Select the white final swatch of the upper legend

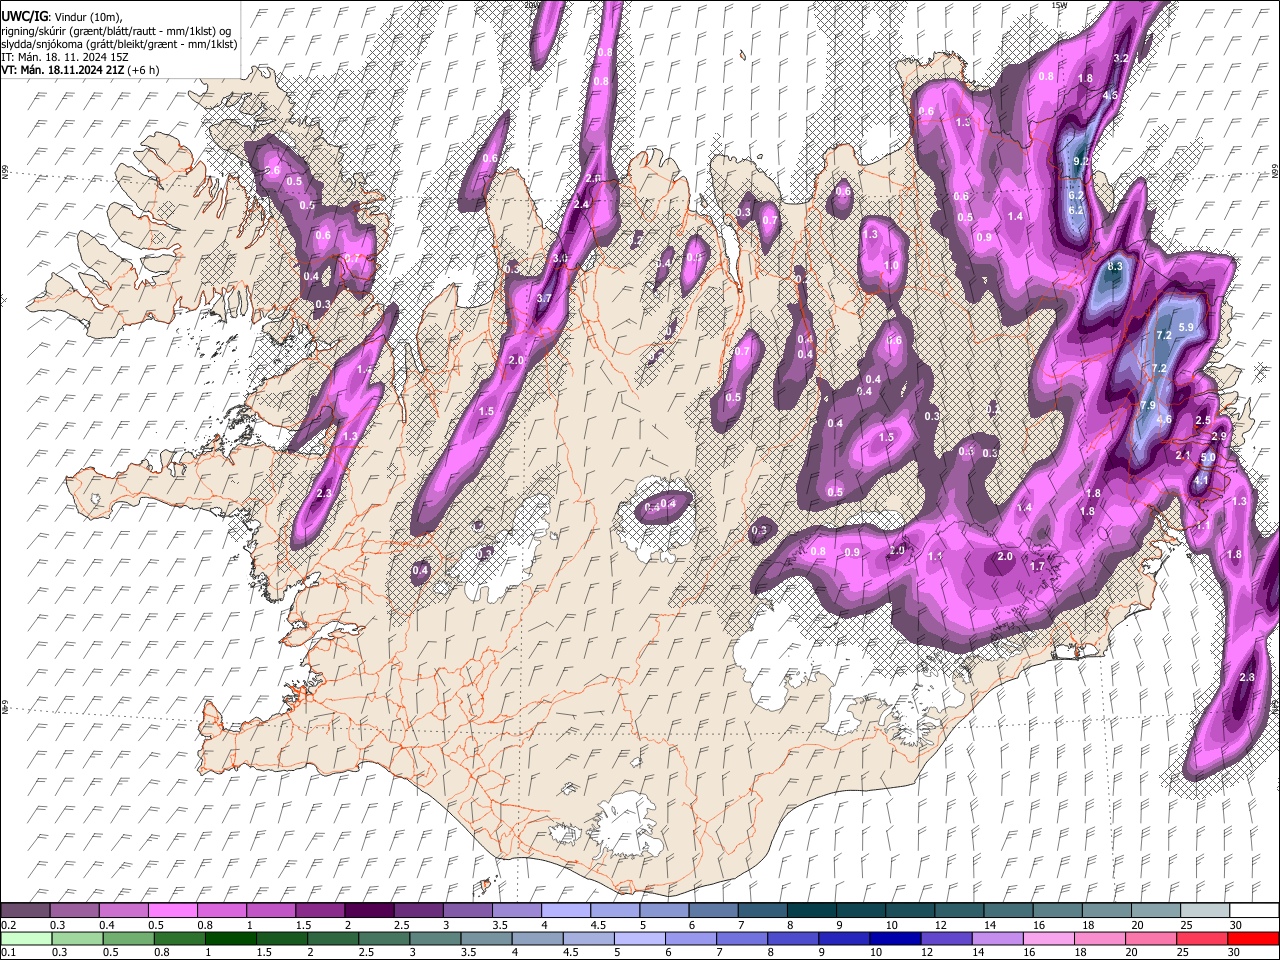pyautogui.click(x=1254, y=910)
